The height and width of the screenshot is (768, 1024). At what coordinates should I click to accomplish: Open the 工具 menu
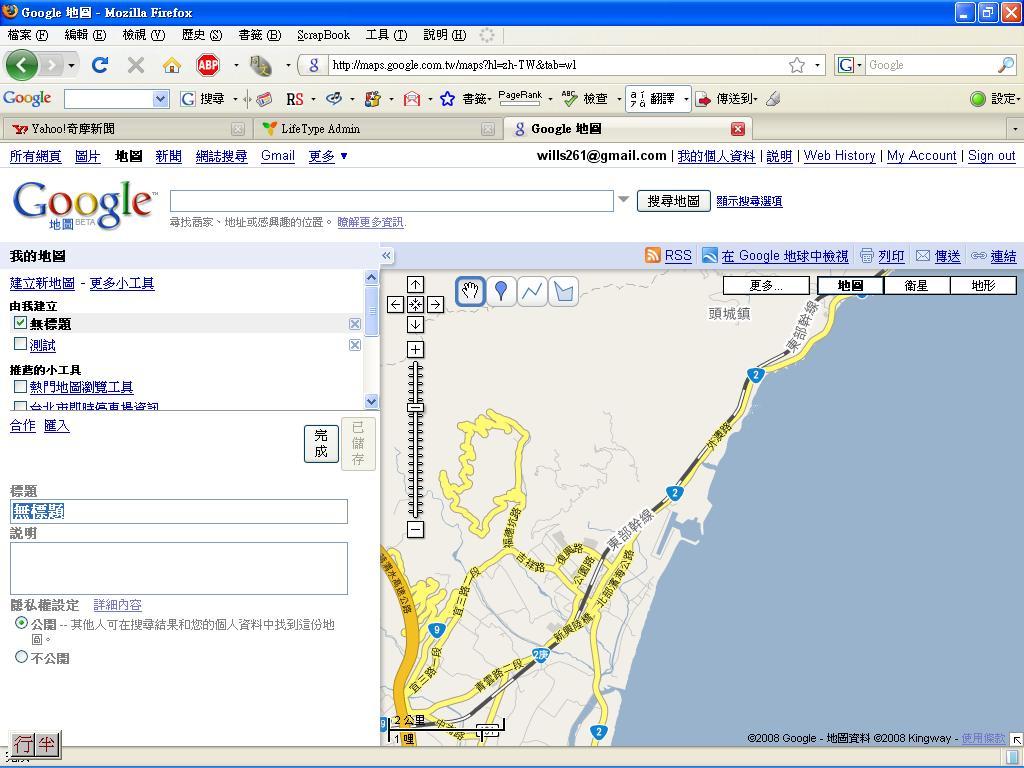click(386, 35)
